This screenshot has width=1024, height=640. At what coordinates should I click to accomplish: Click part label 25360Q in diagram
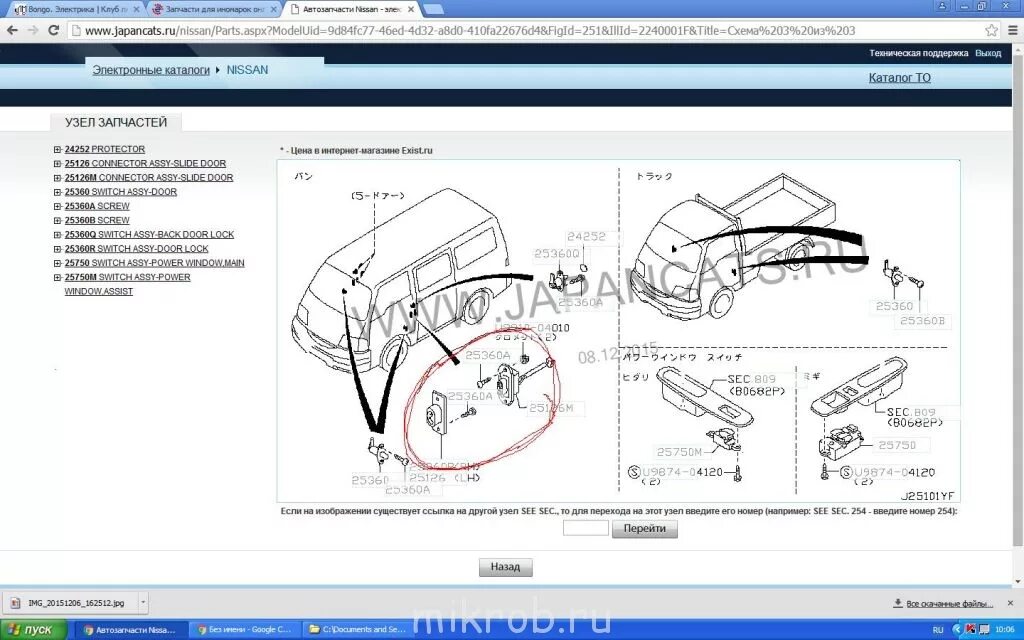(556, 253)
